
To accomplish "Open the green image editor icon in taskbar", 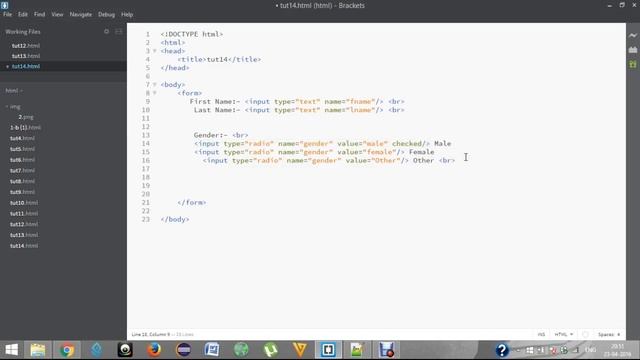I will (357, 350).
